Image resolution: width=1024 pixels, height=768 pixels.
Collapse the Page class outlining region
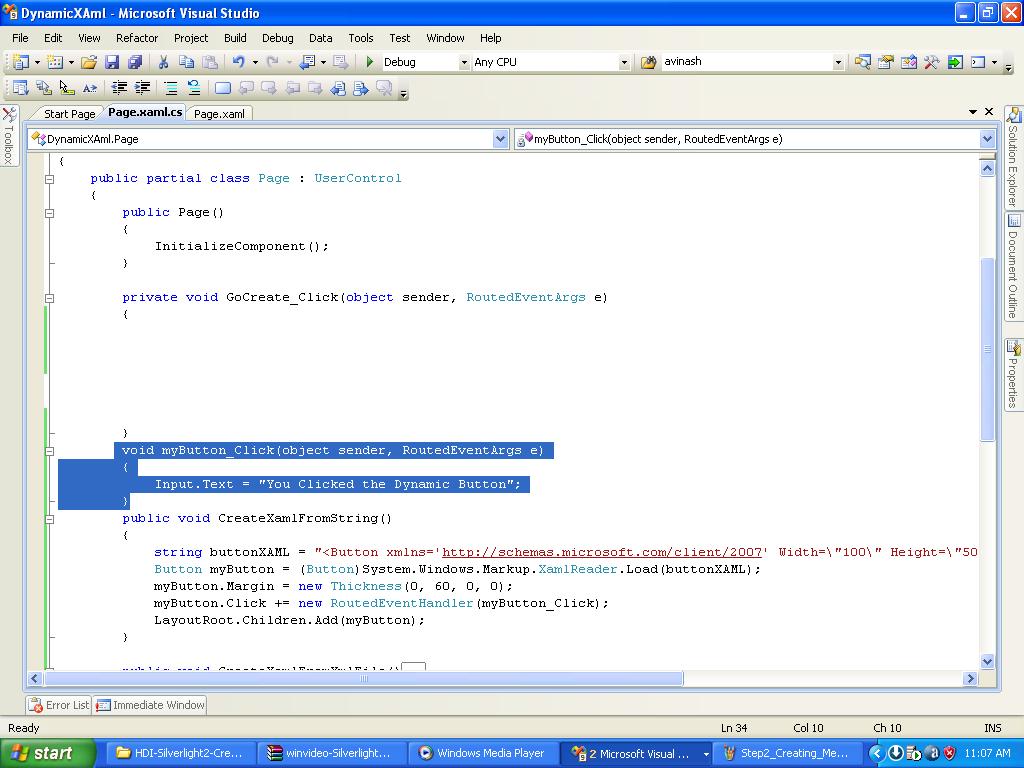tap(50, 178)
